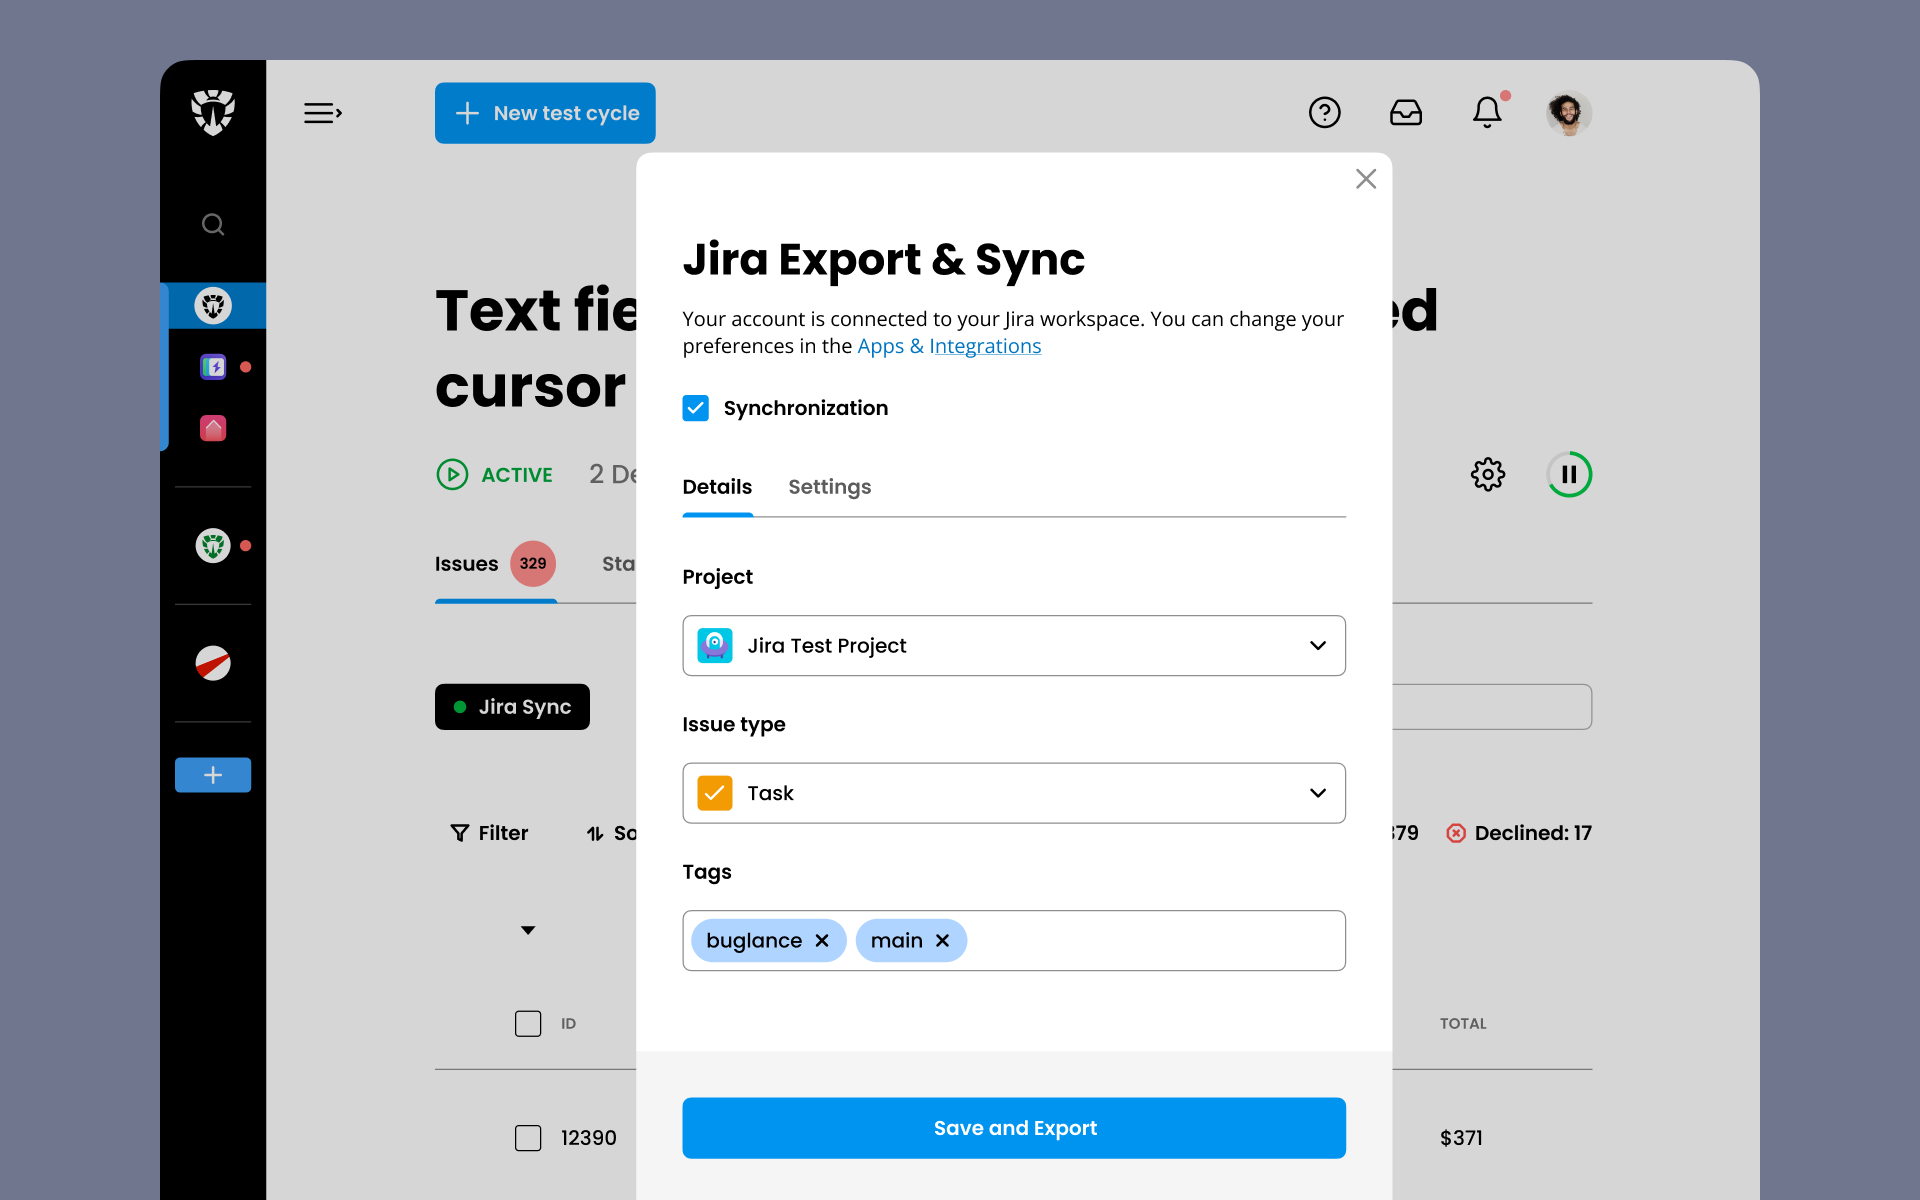This screenshot has width=1920, height=1200.
Task: Remove the main tag
Action: tap(942, 941)
